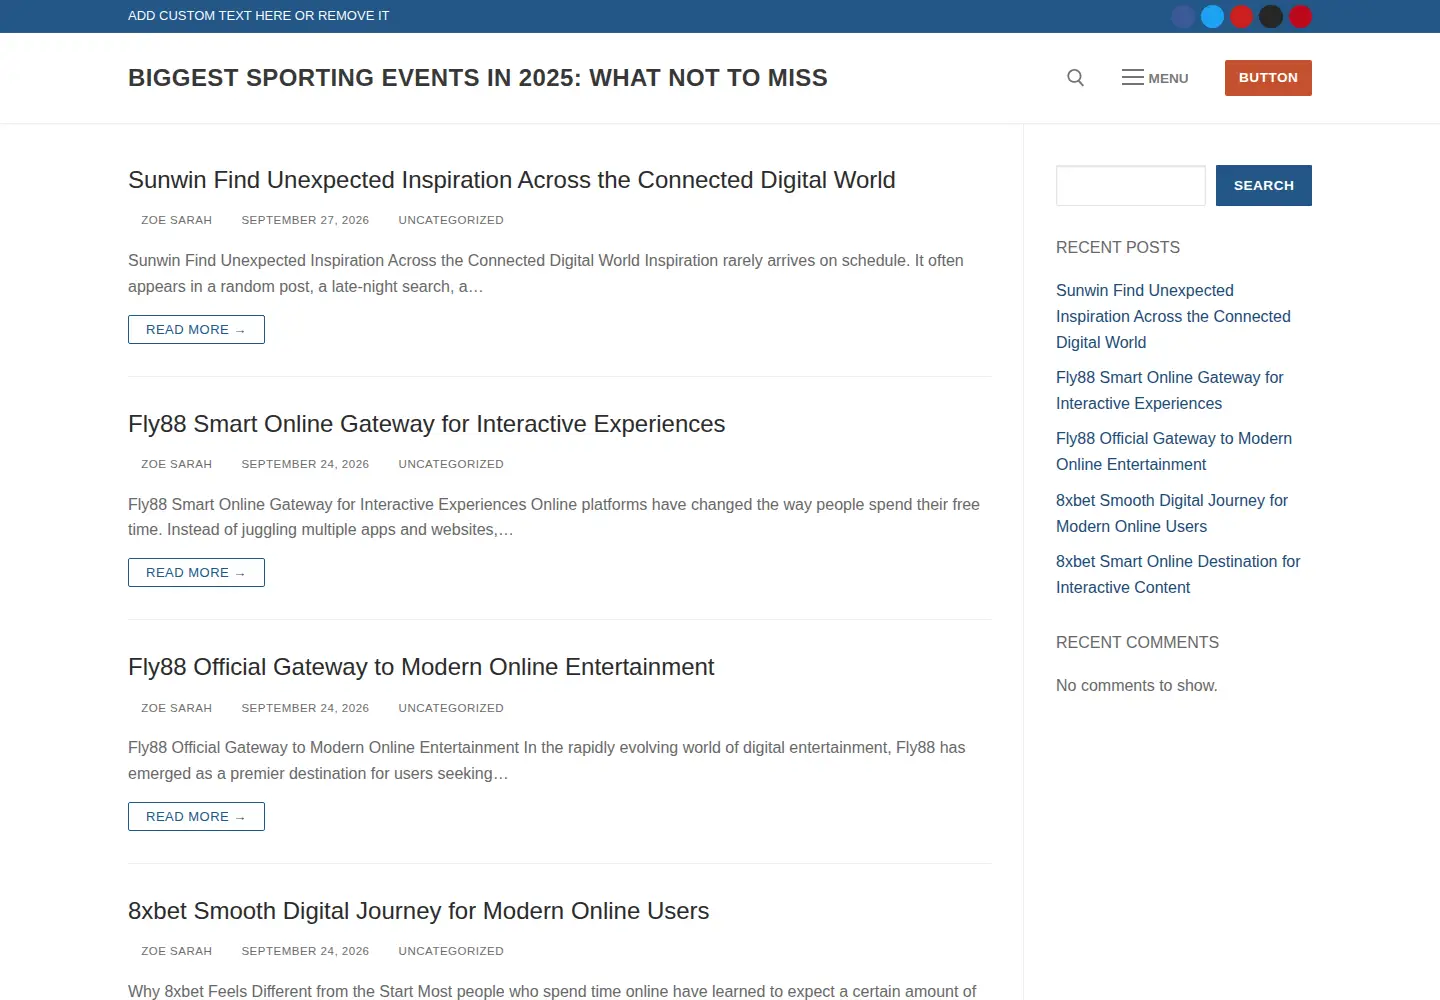
Task: Click the 'RECENT POSTS' sidebar heading
Action: 1118,247
